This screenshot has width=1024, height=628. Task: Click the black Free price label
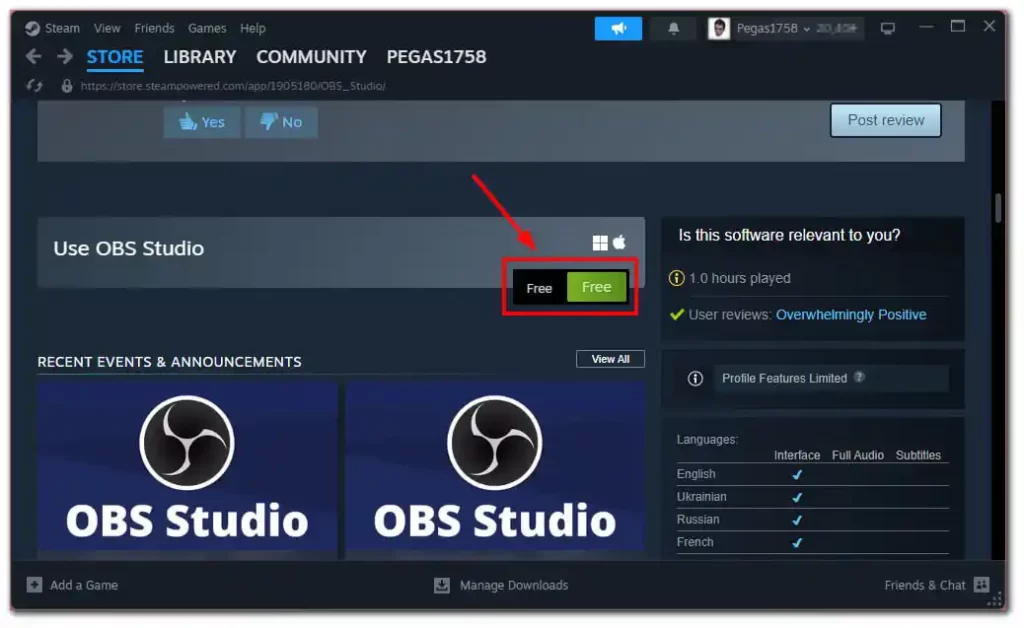point(539,288)
